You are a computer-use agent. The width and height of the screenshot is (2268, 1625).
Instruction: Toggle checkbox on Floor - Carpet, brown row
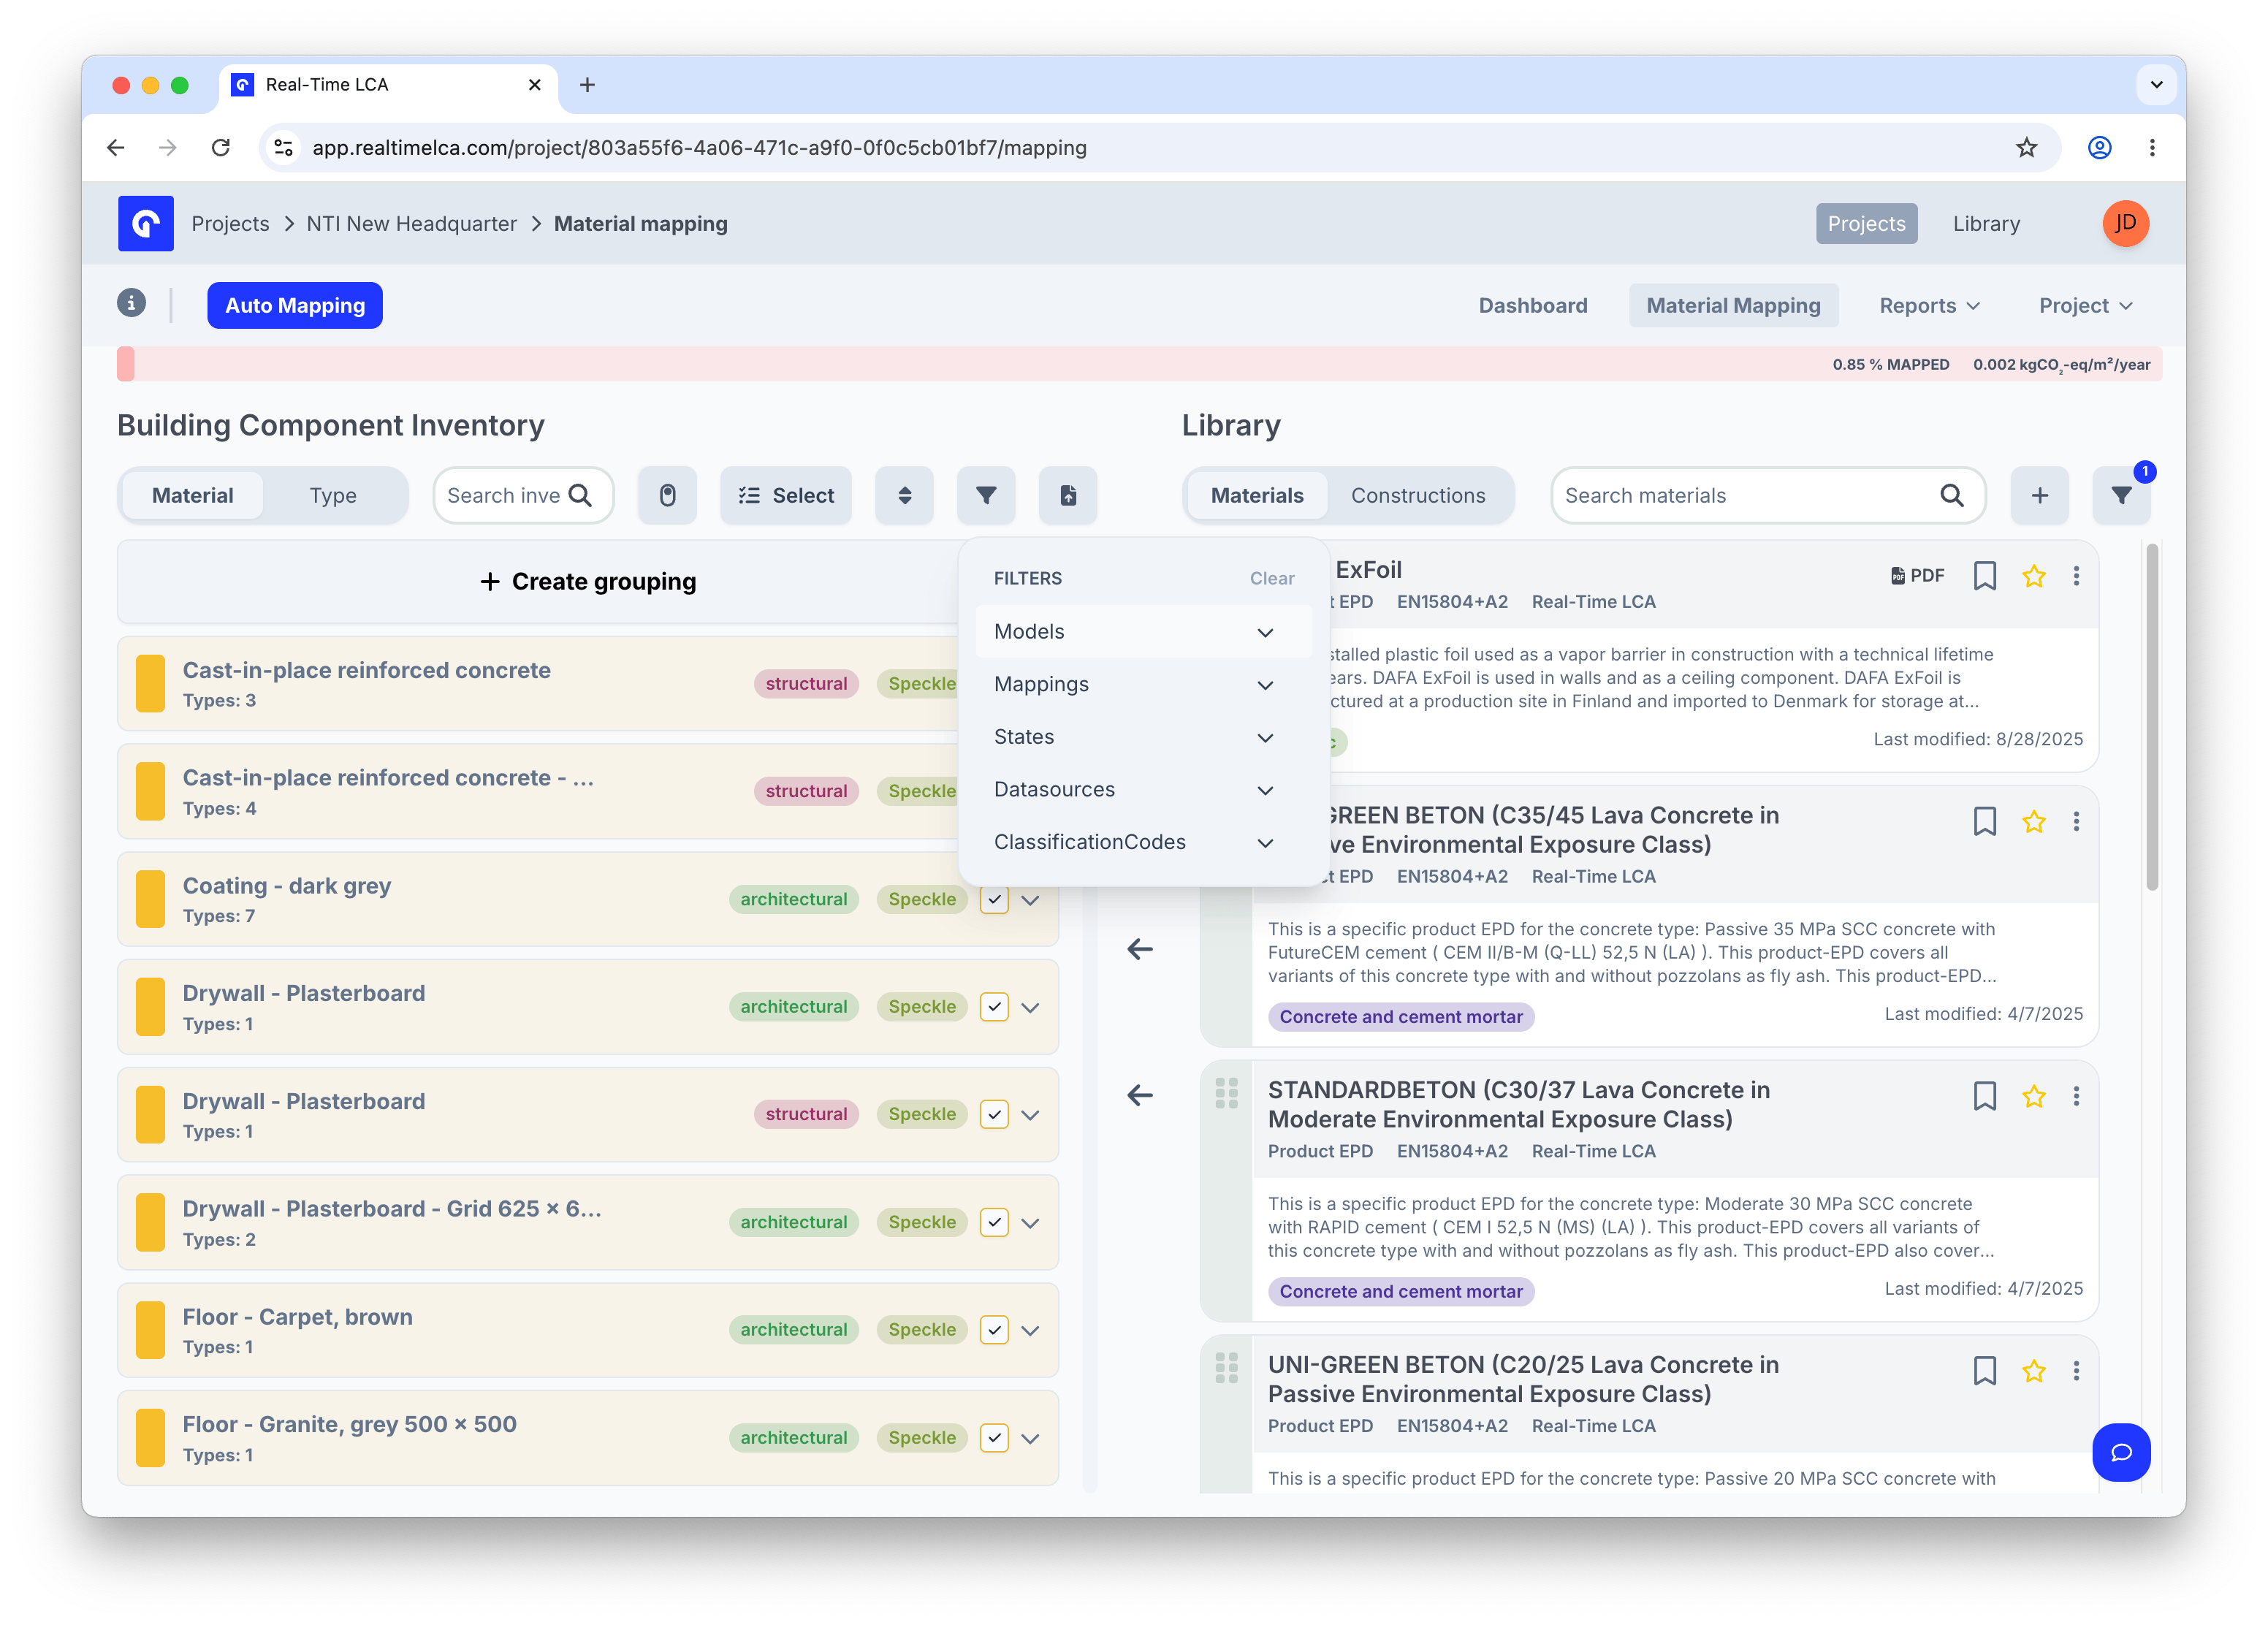[x=993, y=1330]
